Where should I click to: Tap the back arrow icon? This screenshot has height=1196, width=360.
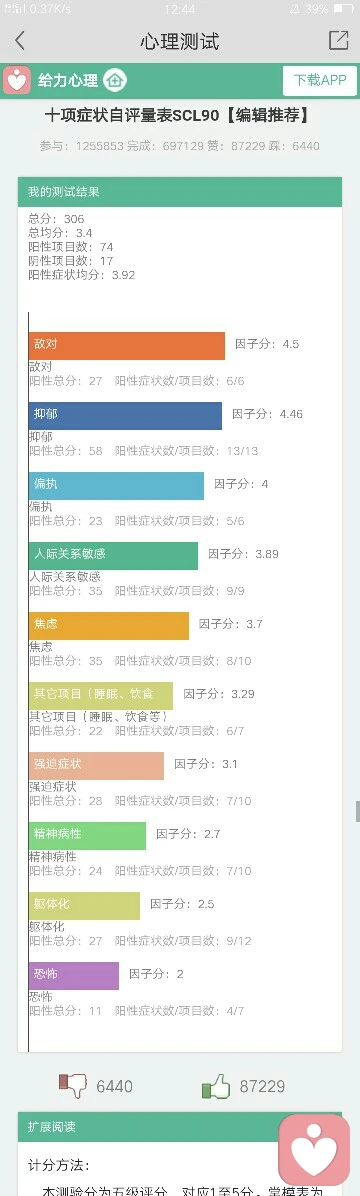(20, 41)
